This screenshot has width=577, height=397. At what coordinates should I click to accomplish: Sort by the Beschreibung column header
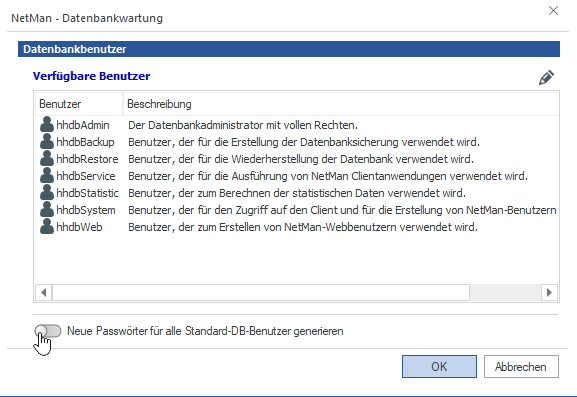(340, 104)
